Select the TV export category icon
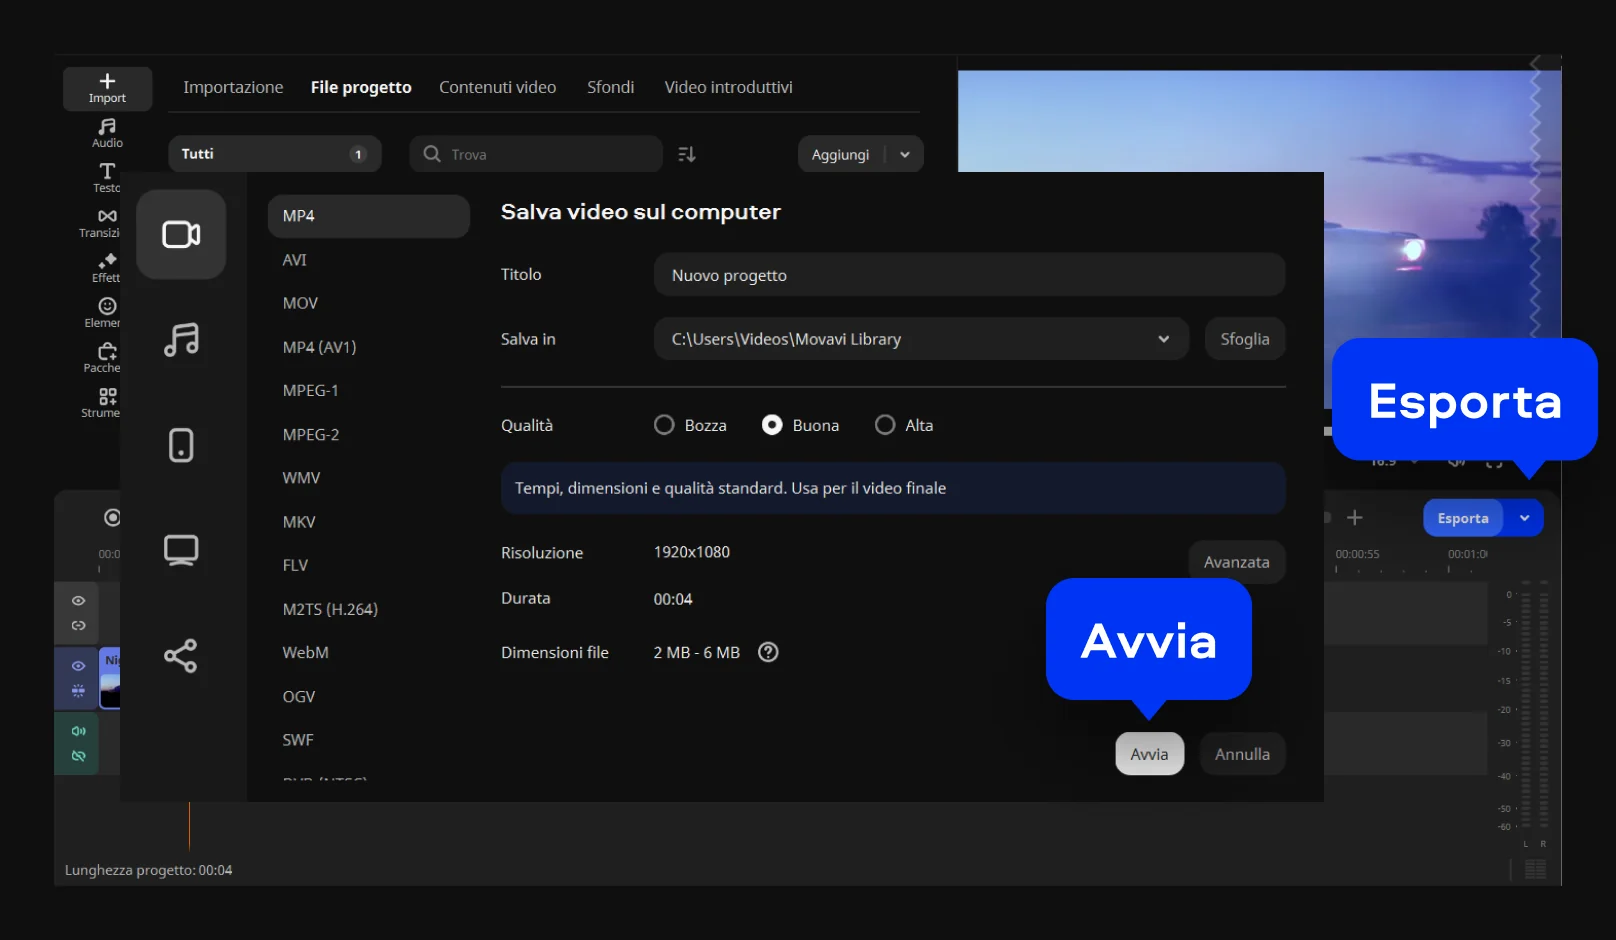This screenshot has width=1616, height=940. click(181, 550)
